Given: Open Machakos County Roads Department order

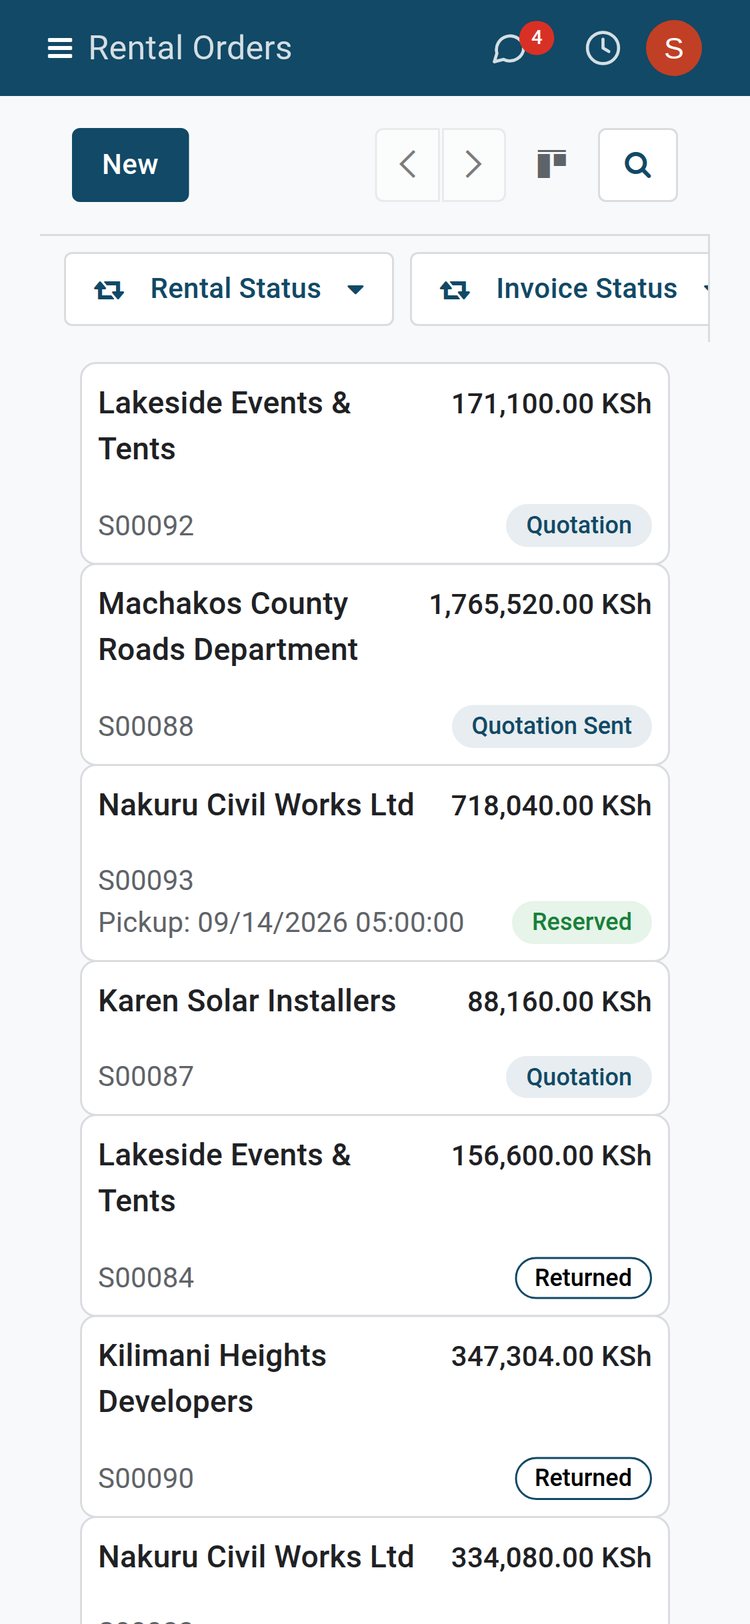Looking at the screenshot, I should click(375, 664).
